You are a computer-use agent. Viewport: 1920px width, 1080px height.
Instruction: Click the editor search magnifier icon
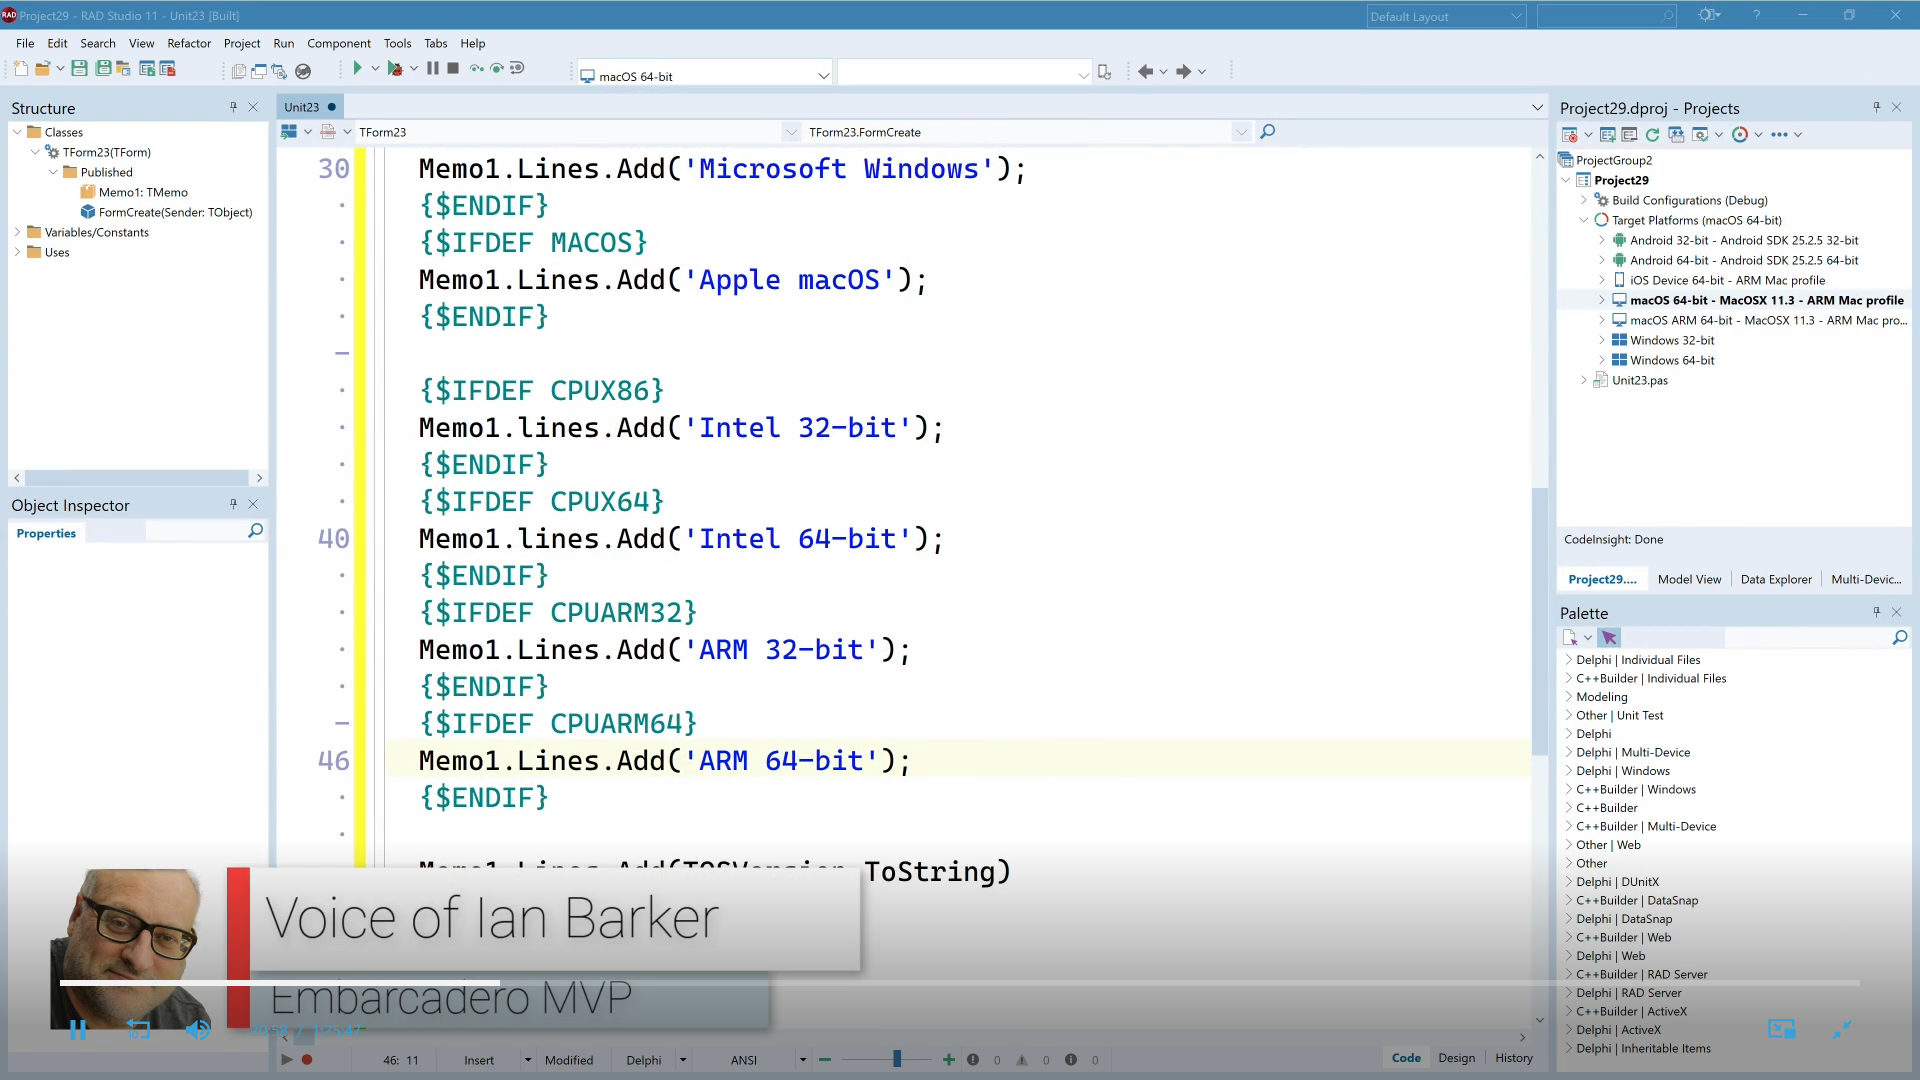(x=1268, y=132)
